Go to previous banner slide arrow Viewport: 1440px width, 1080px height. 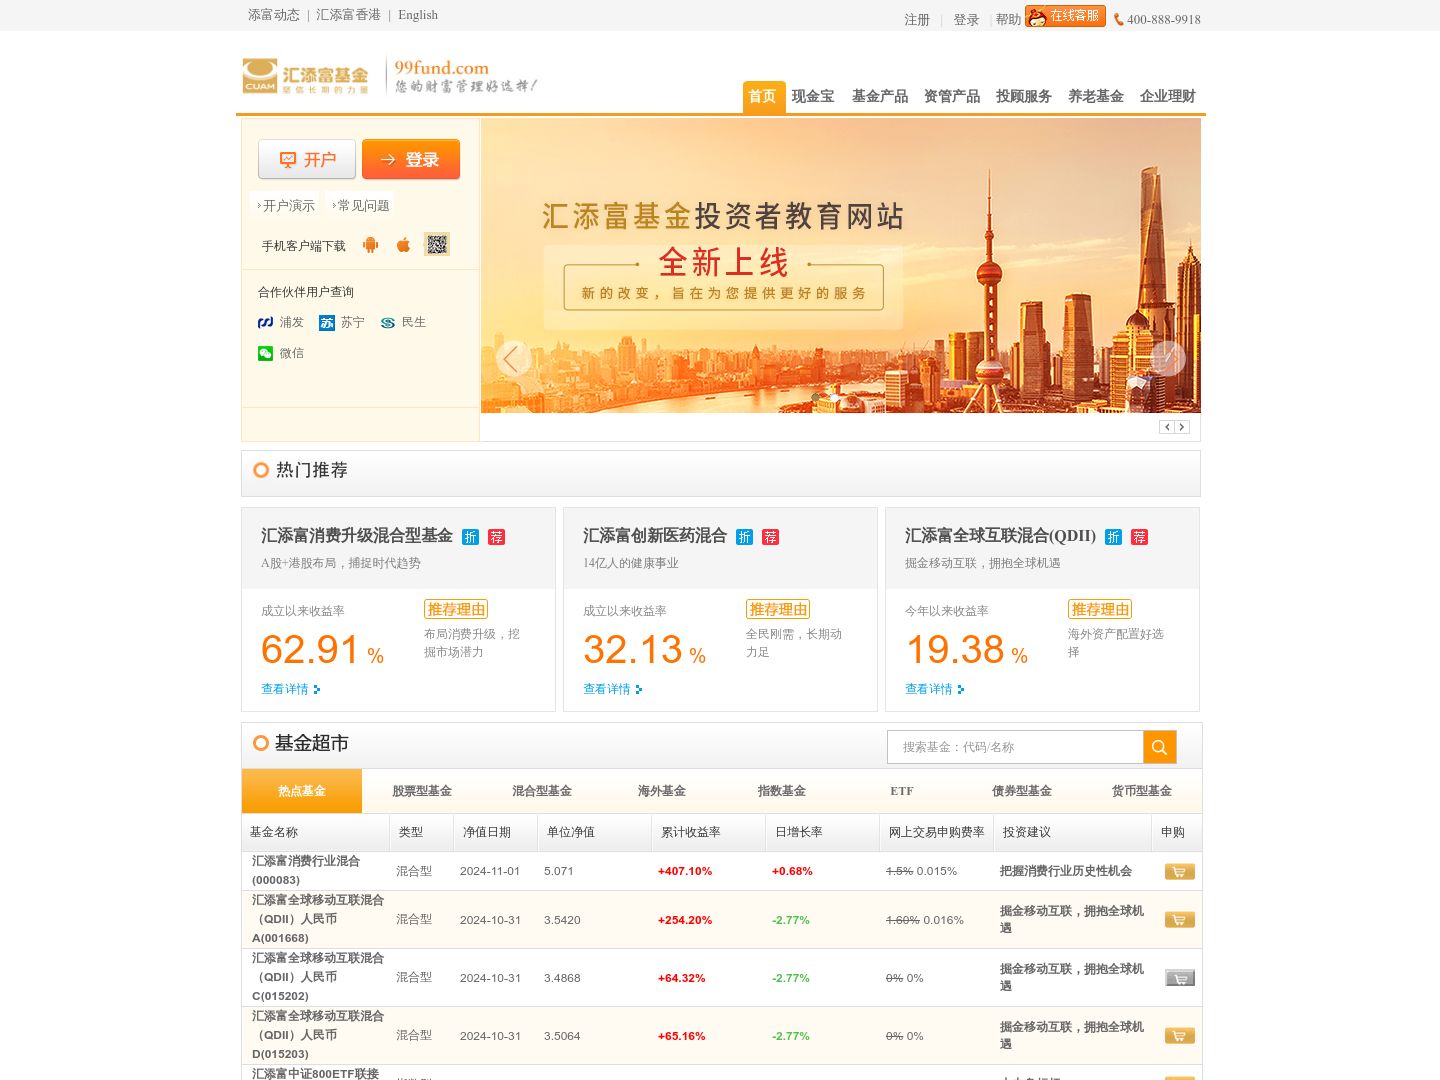512,358
